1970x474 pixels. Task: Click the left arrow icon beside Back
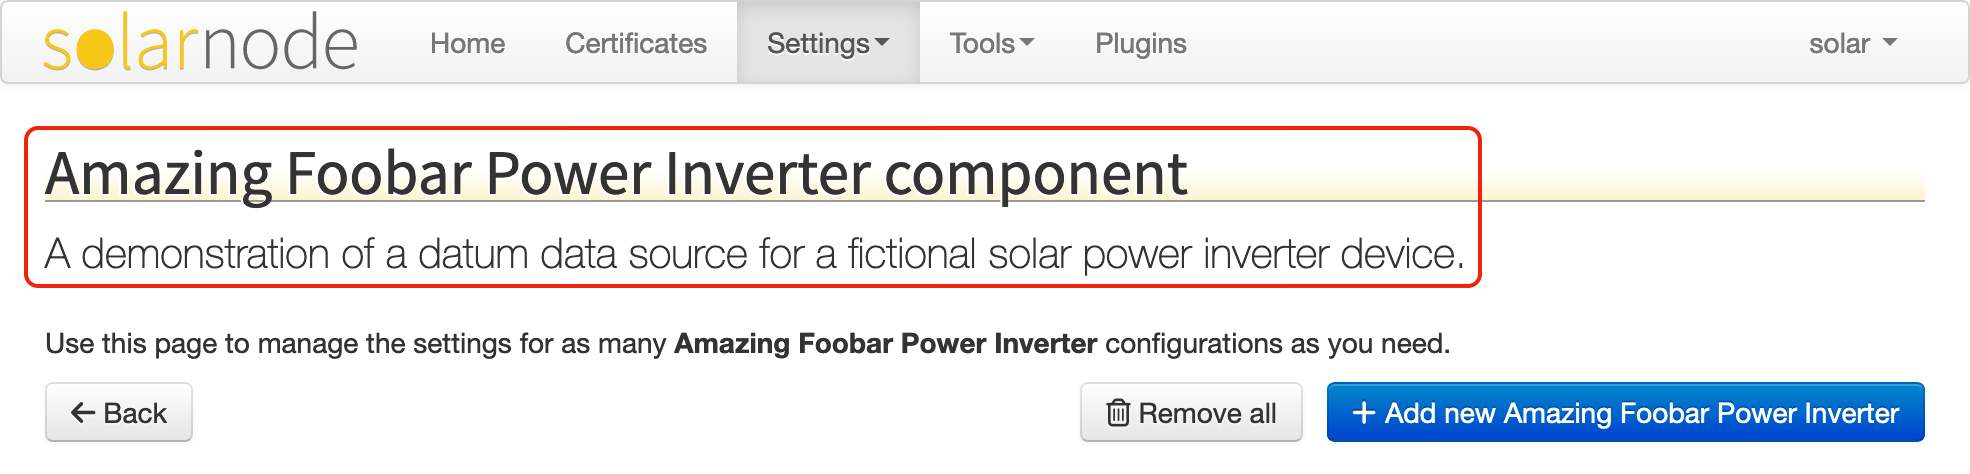coord(83,413)
